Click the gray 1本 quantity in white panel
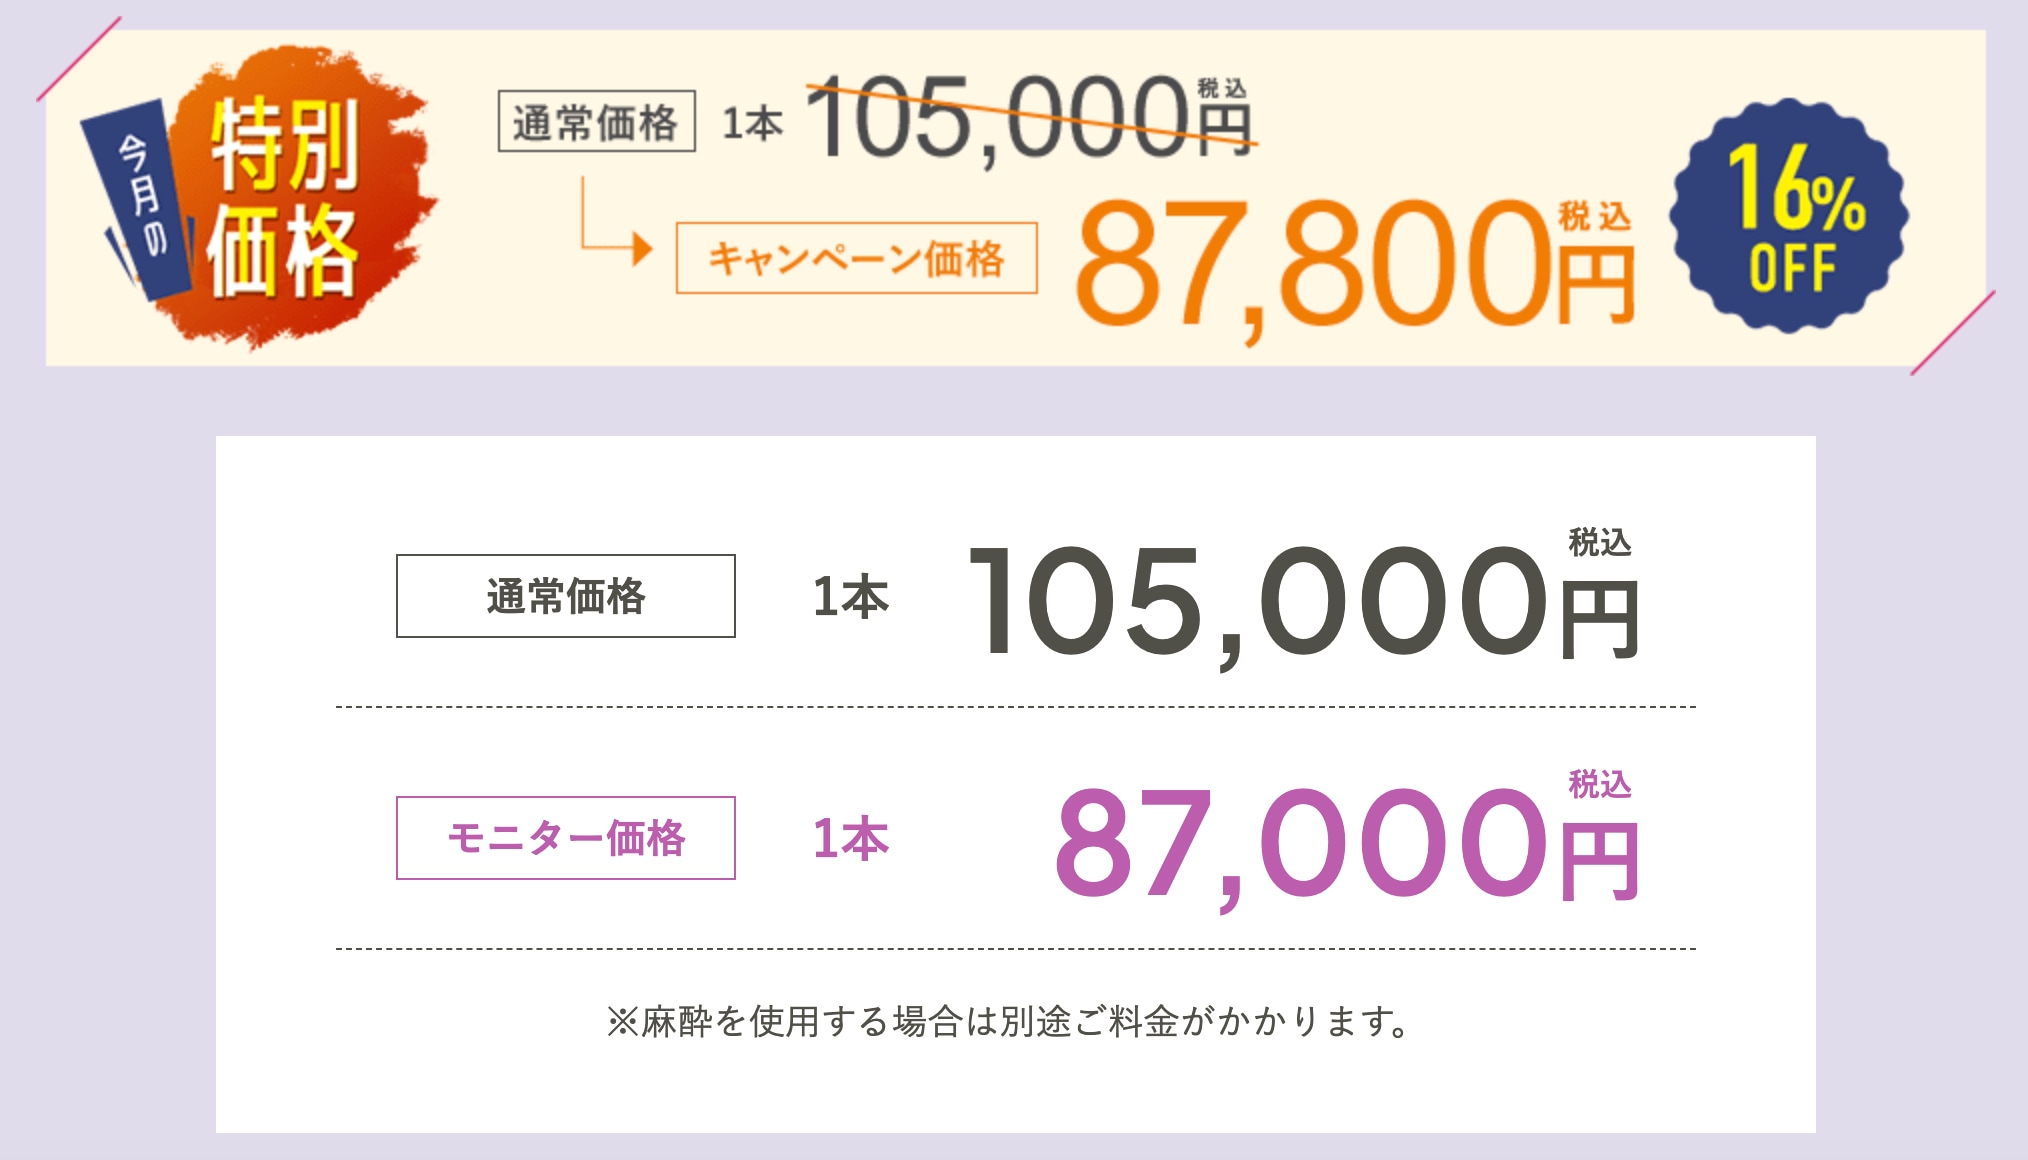This screenshot has width=2028, height=1160. [851, 597]
